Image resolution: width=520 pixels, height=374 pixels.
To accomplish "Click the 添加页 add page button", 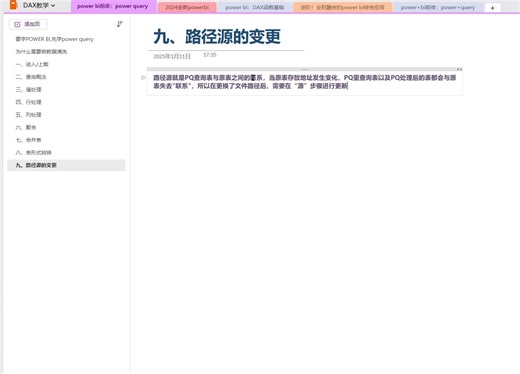I will click(28, 24).
